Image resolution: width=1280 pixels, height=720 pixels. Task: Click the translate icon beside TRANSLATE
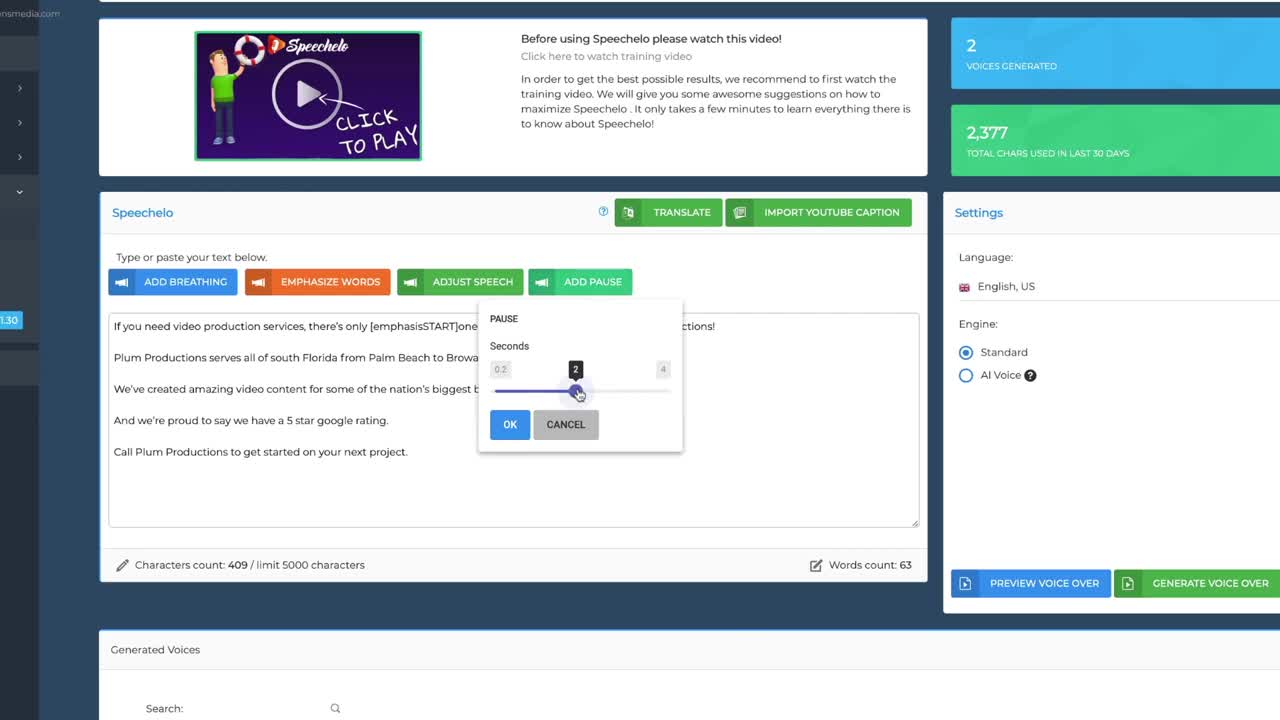628,212
